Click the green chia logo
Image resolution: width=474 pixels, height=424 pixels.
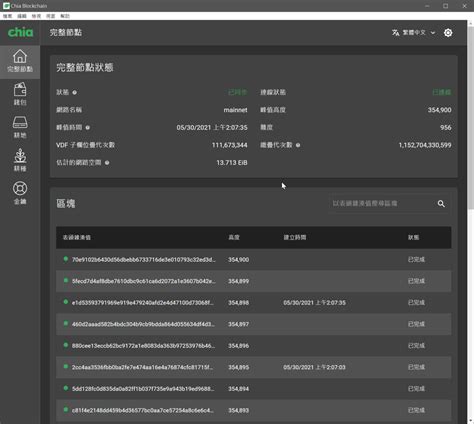point(20,32)
